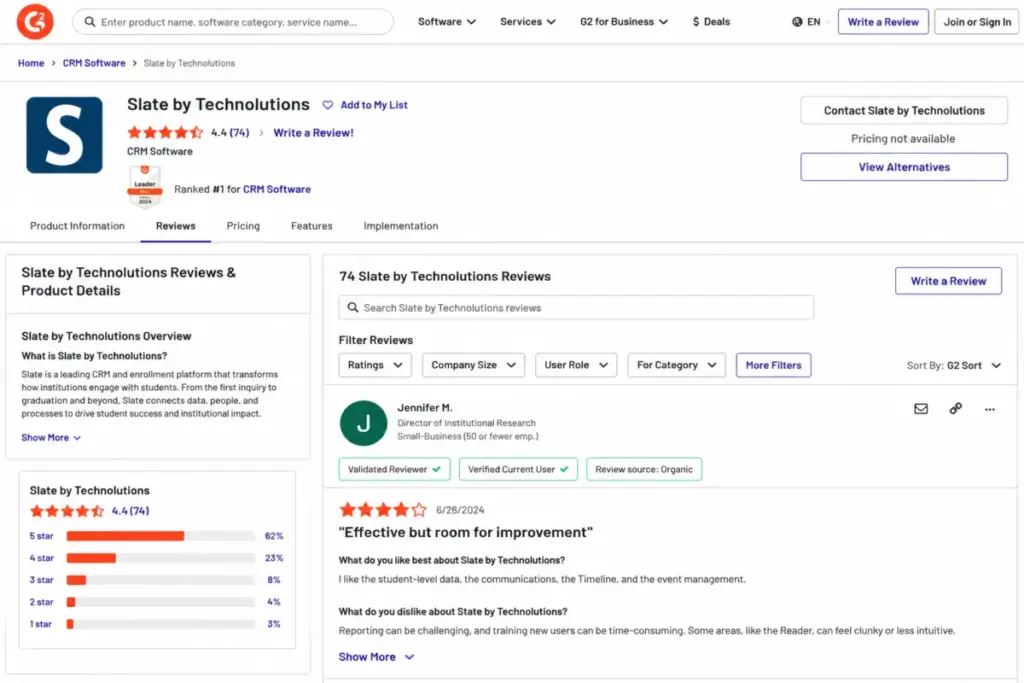This screenshot has height=683, width=1024.
Task: Expand the Ratings filter dropdown
Action: click(x=375, y=365)
